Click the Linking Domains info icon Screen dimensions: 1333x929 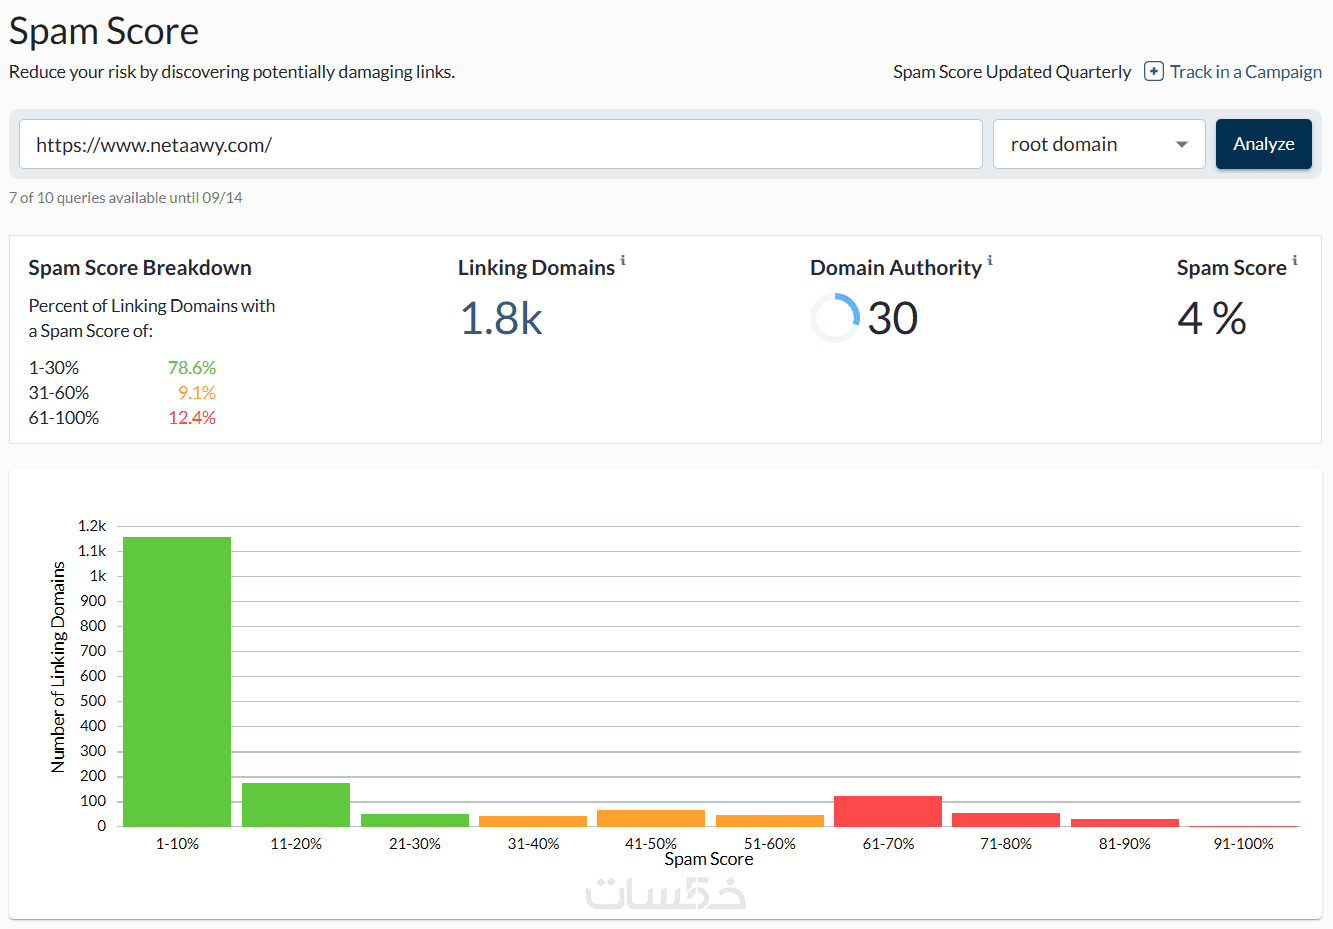(623, 261)
